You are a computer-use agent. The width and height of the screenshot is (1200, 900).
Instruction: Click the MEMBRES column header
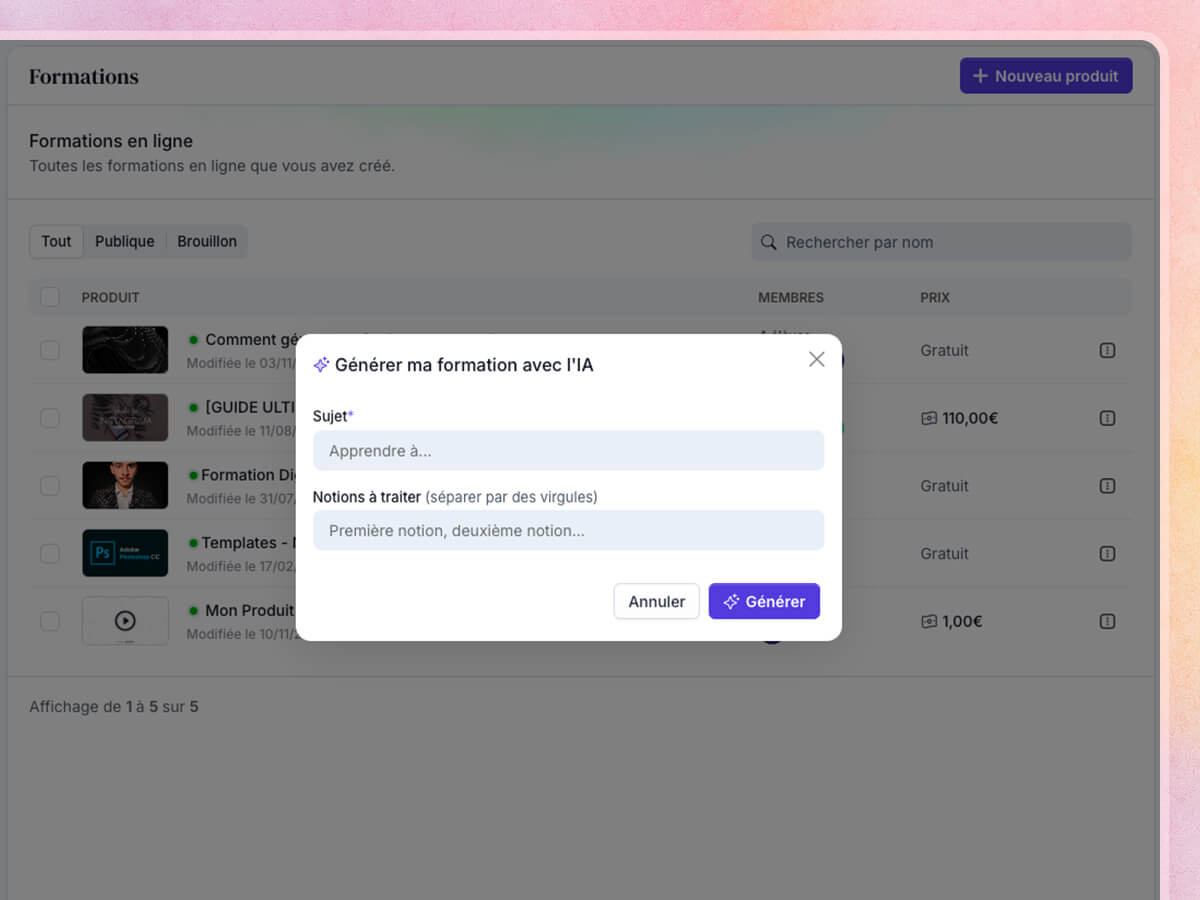point(791,297)
